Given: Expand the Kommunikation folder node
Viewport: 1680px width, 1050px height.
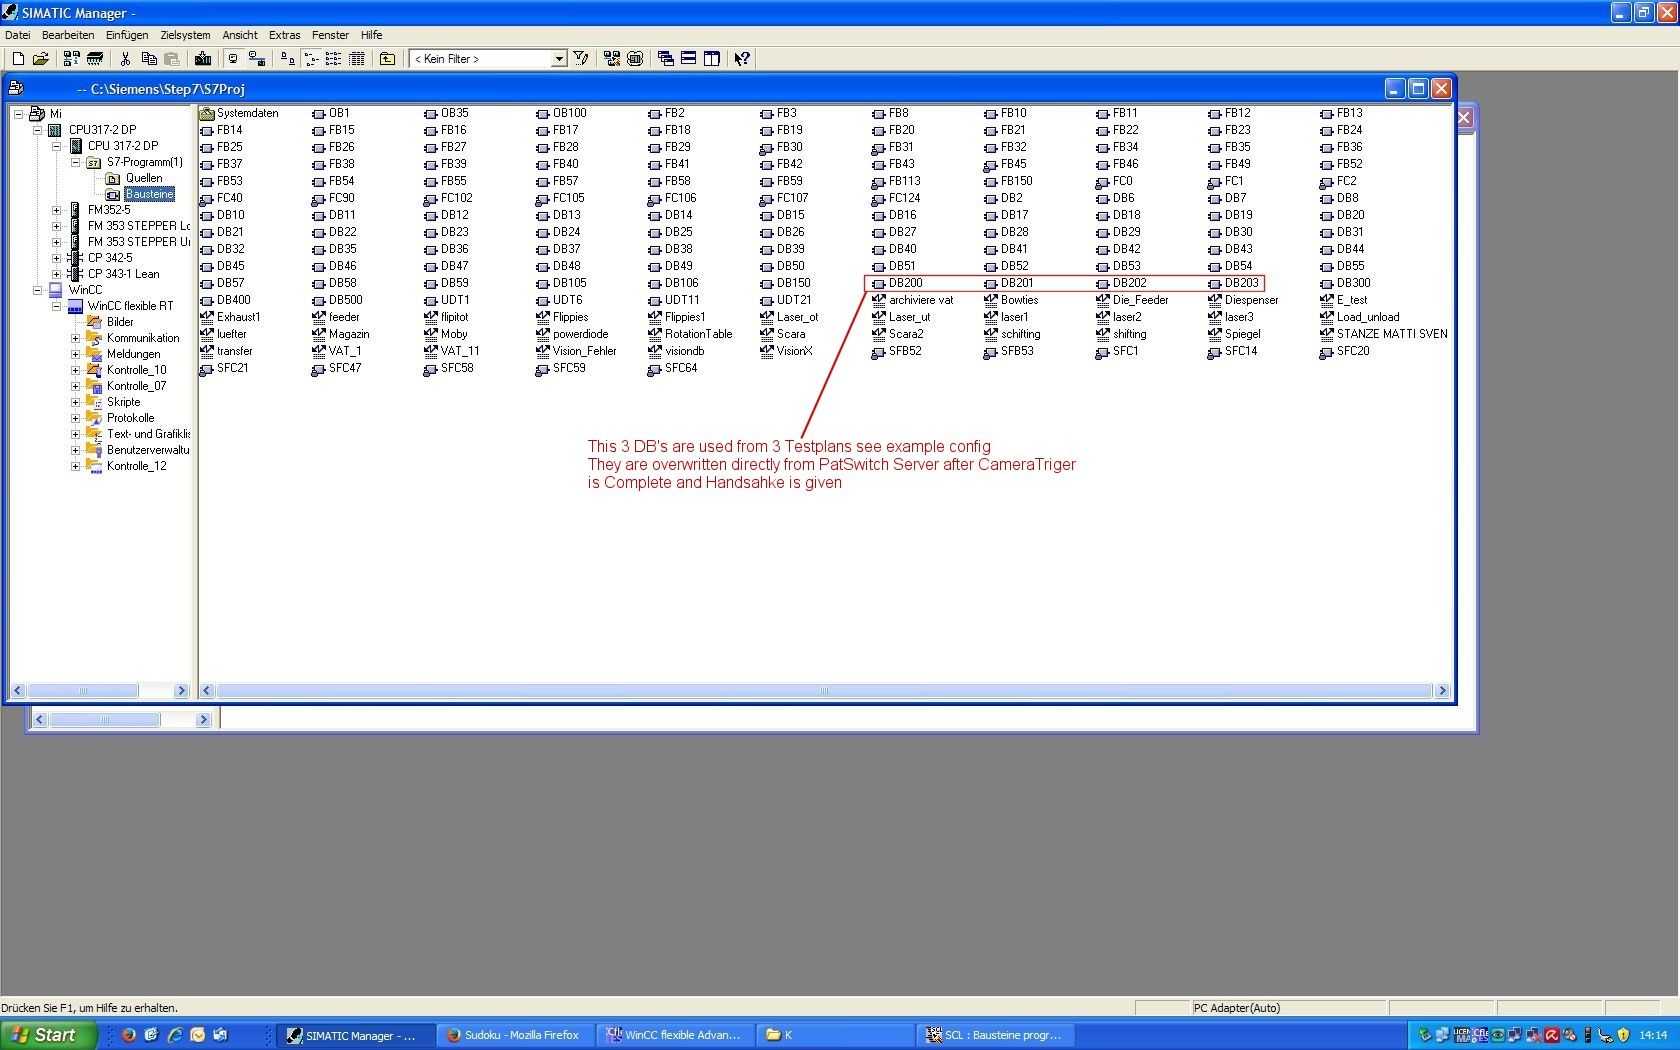Looking at the screenshot, I should [75, 338].
